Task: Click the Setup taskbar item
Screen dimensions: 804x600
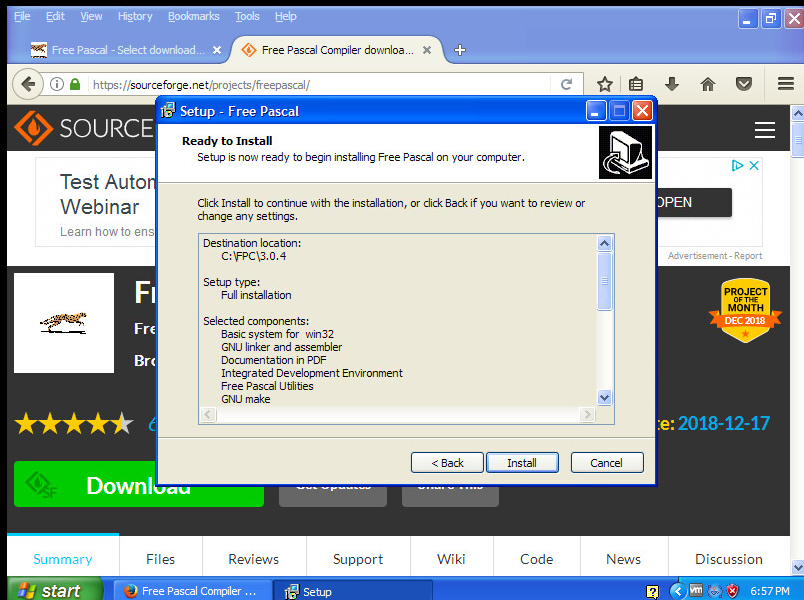Action: coord(353,591)
